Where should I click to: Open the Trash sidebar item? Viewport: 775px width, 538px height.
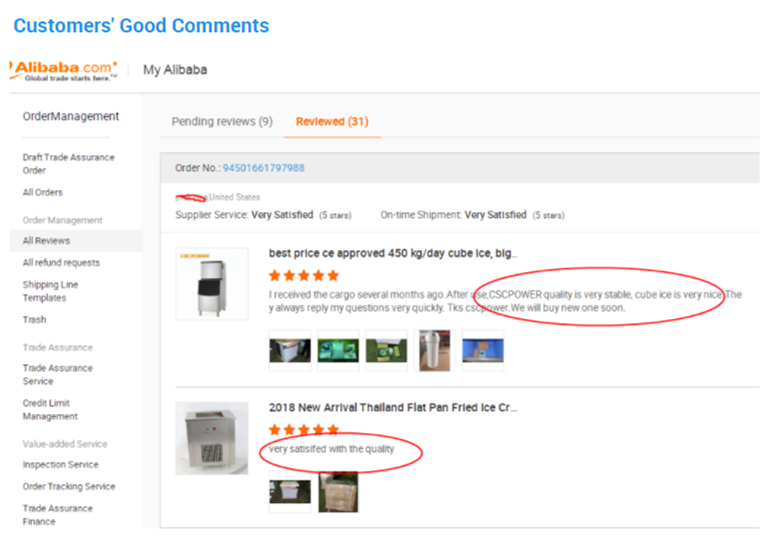click(x=34, y=319)
